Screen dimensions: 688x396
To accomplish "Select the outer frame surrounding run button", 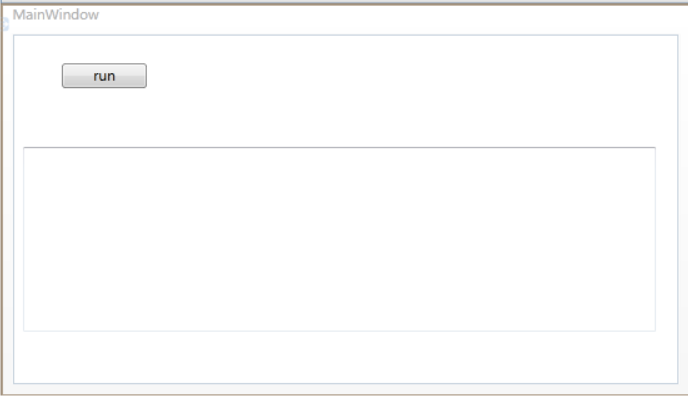I will coord(346,209).
